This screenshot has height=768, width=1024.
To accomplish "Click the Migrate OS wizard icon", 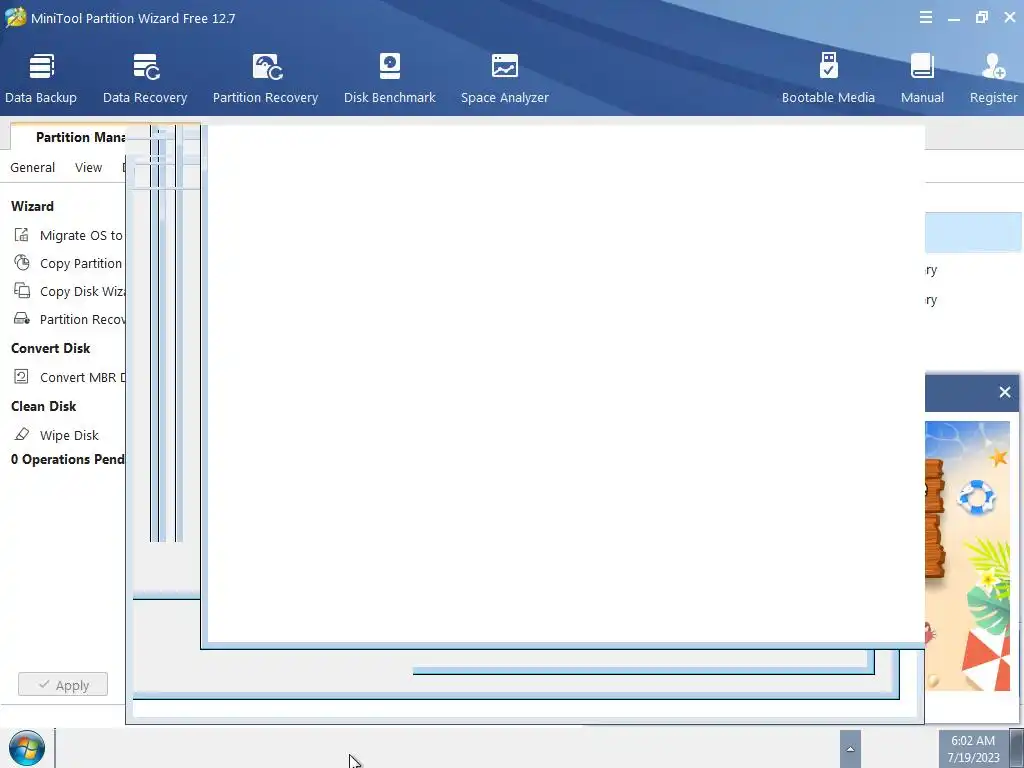I will pos(22,234).
